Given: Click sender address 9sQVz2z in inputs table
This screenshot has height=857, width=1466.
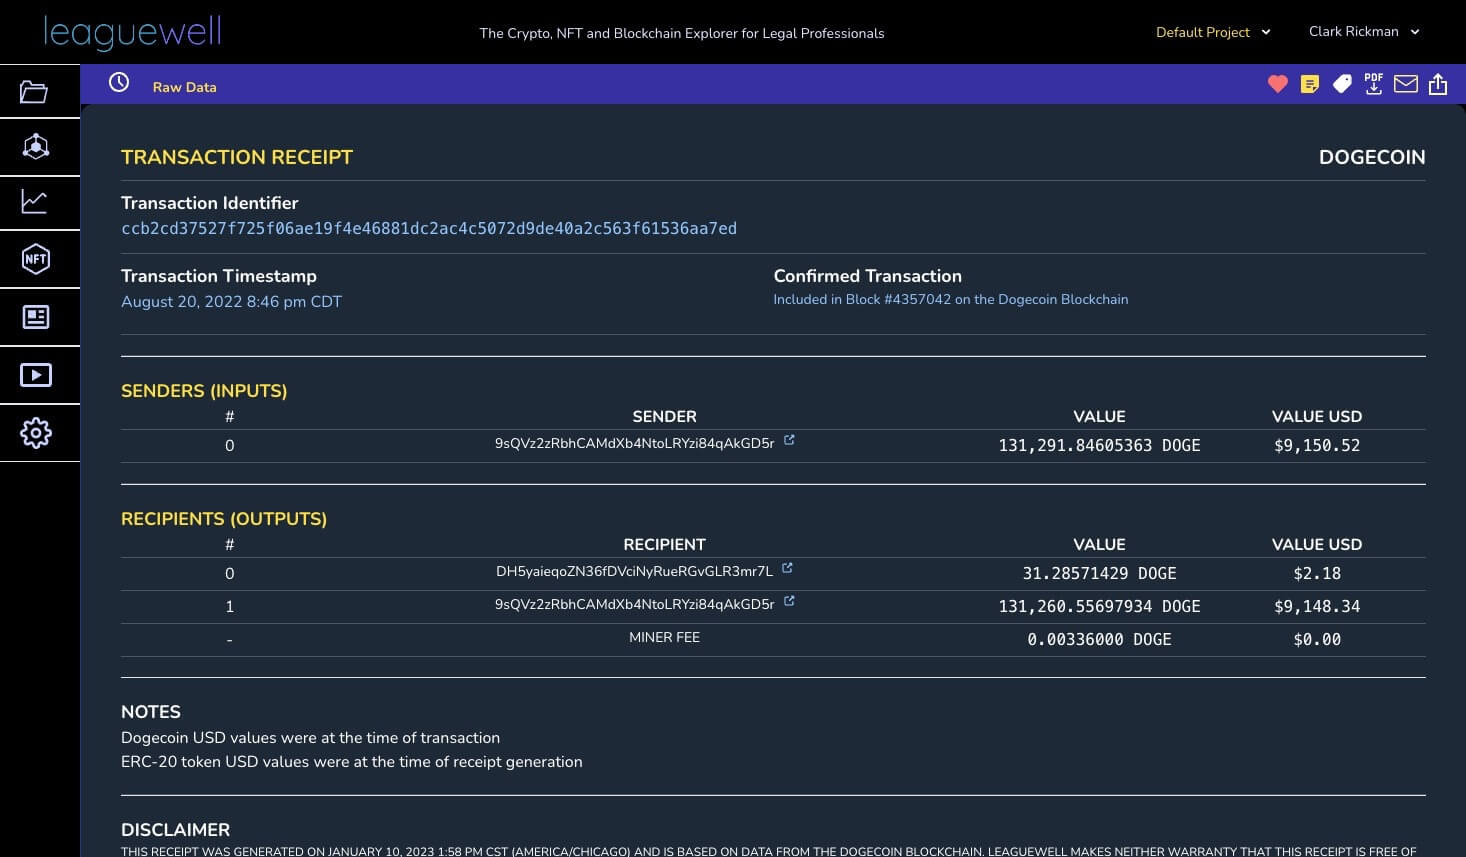Looking at the screenshot, I should (634, 443).
